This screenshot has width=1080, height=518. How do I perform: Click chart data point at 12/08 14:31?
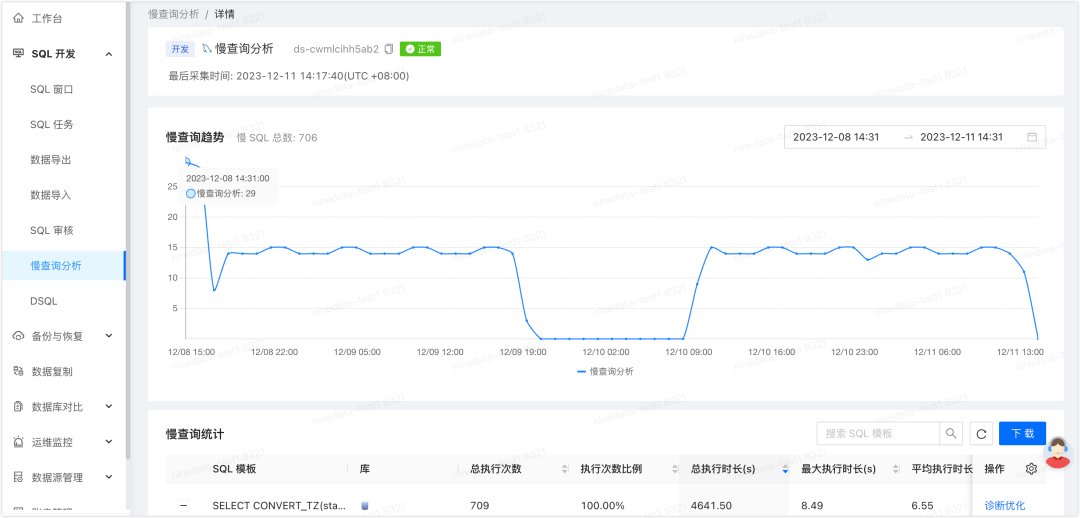(x=188, y=160)
